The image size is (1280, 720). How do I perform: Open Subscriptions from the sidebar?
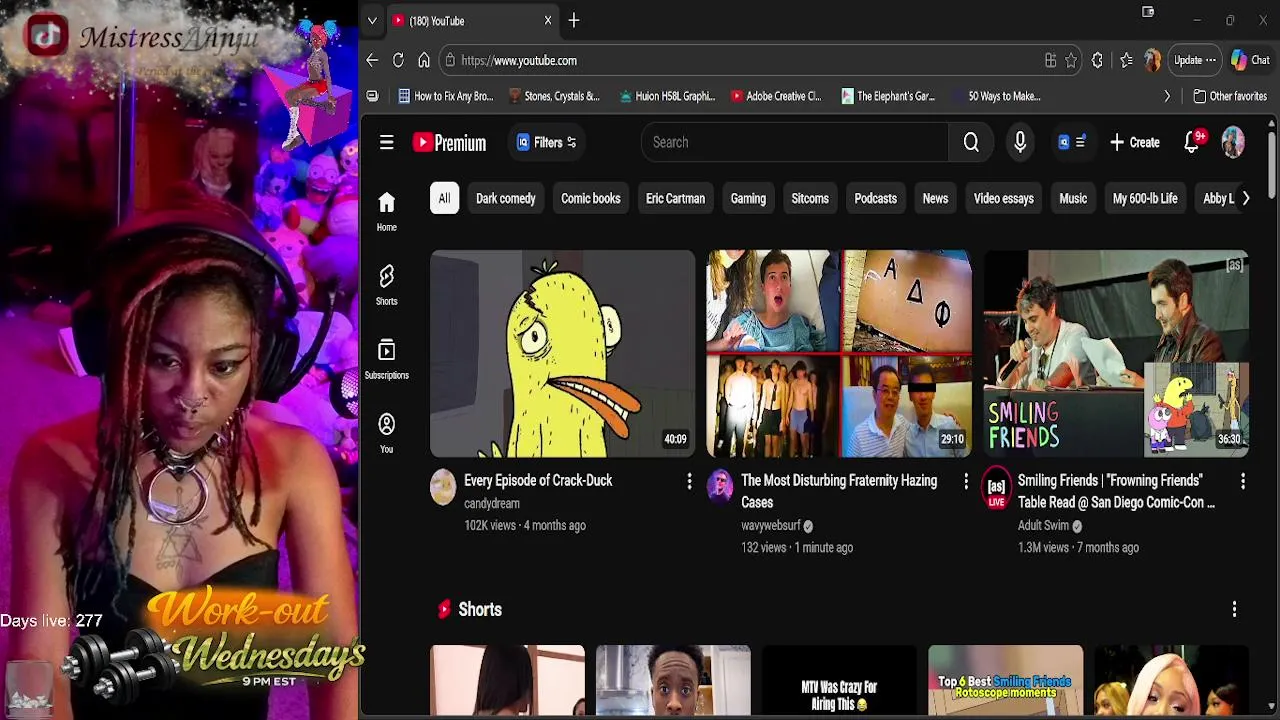tap(386, 359)
